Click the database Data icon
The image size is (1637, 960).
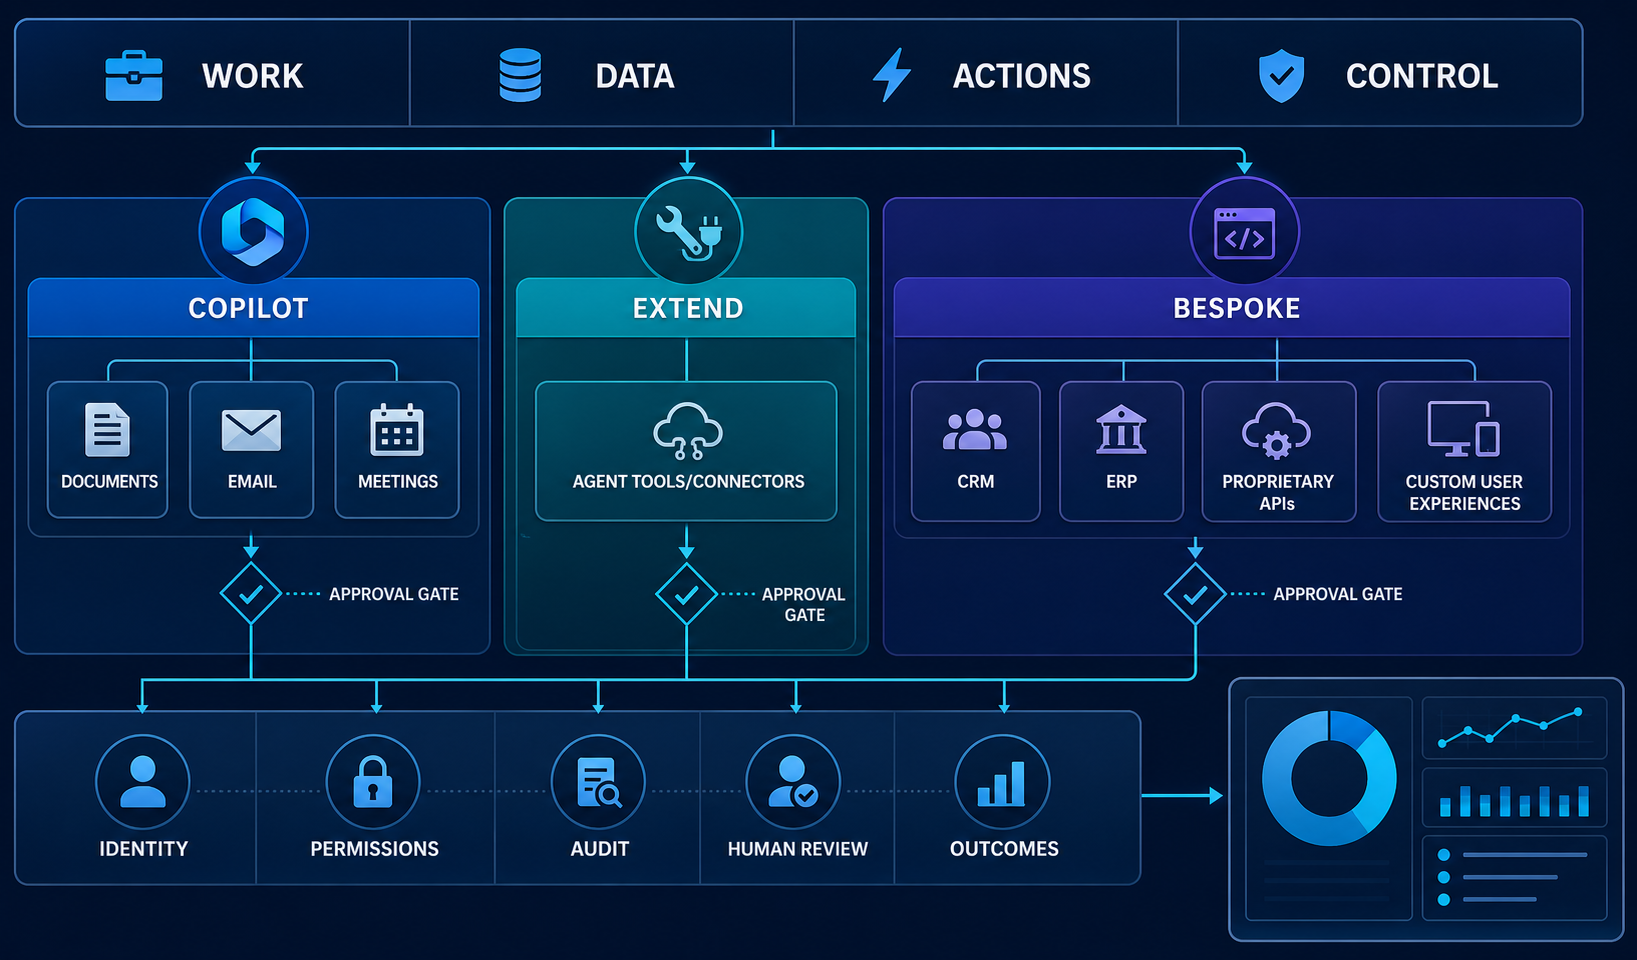point(520,75)
